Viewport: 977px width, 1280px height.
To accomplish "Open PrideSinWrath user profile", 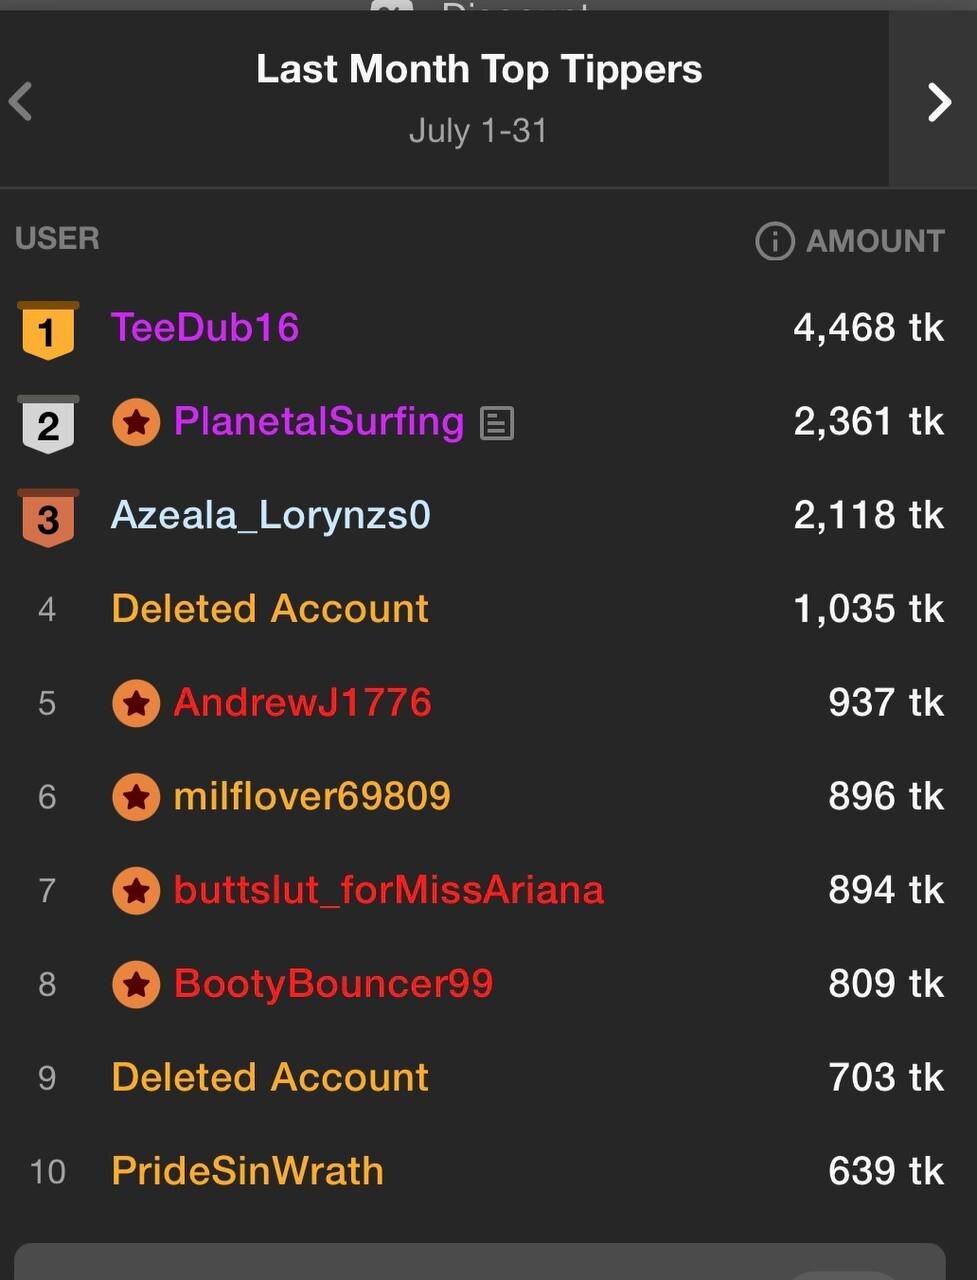I will pyautogui.click(x=248, y=1171).
